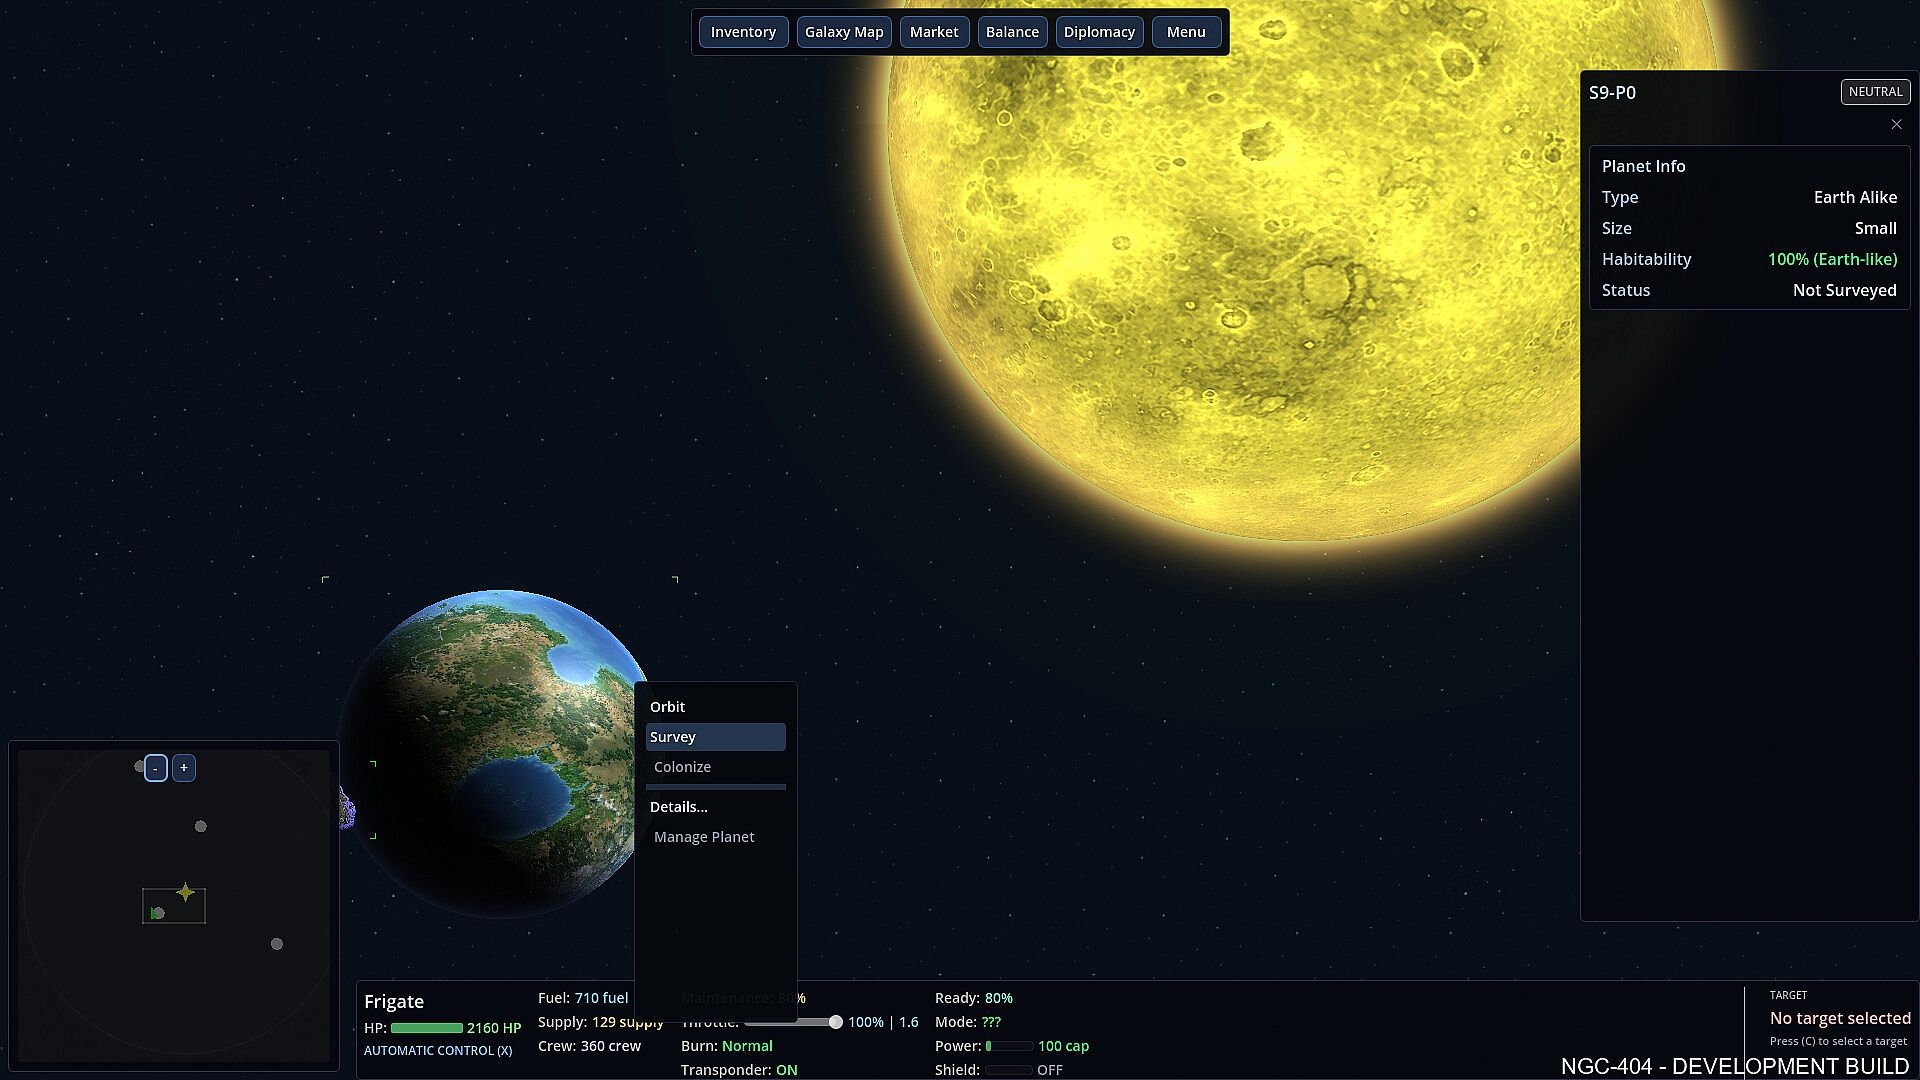Zoom in the minimap with plus button
Viewport: 1920px width, 1080px height.
pyautogui.click(x=184, y=768)
